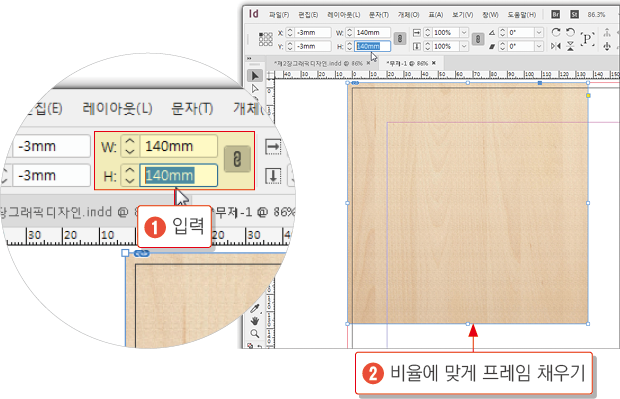Image resolution: width=620 pixels, height=399 pixels.
Task: Click the highlighted H height field in the main control panel
Action: tap(372, 46)
